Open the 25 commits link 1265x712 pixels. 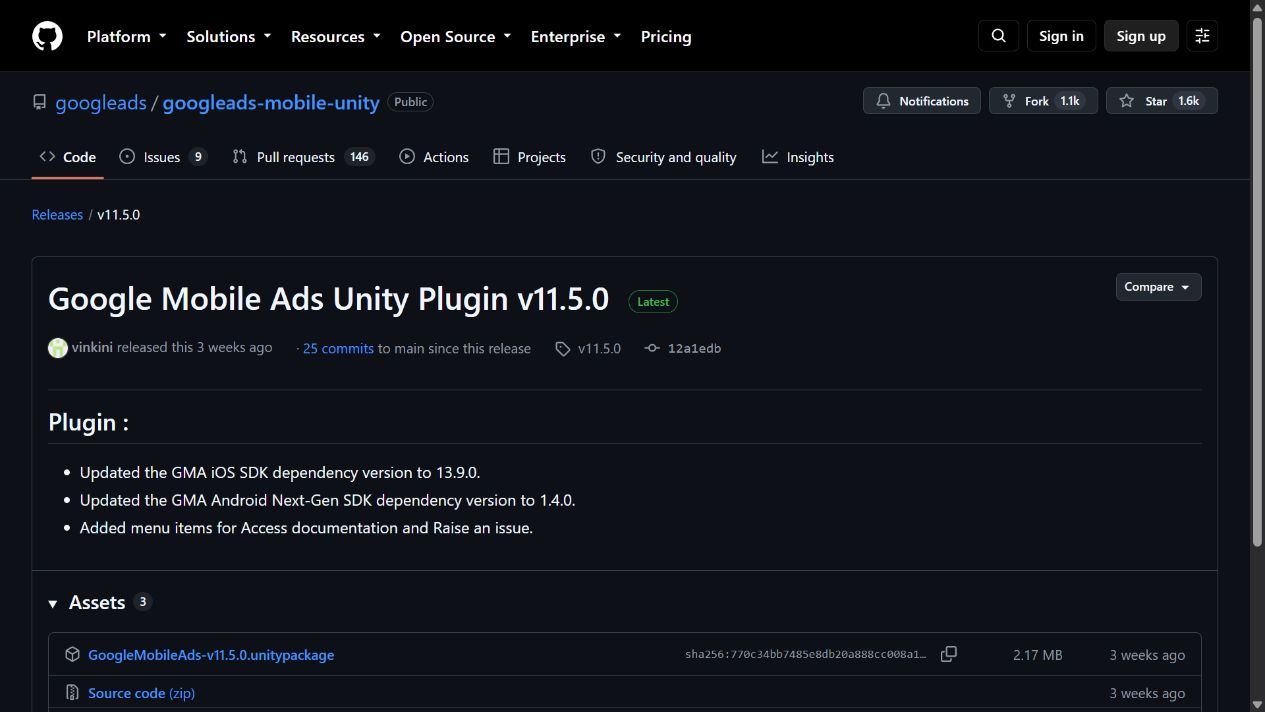coord(338,348)
